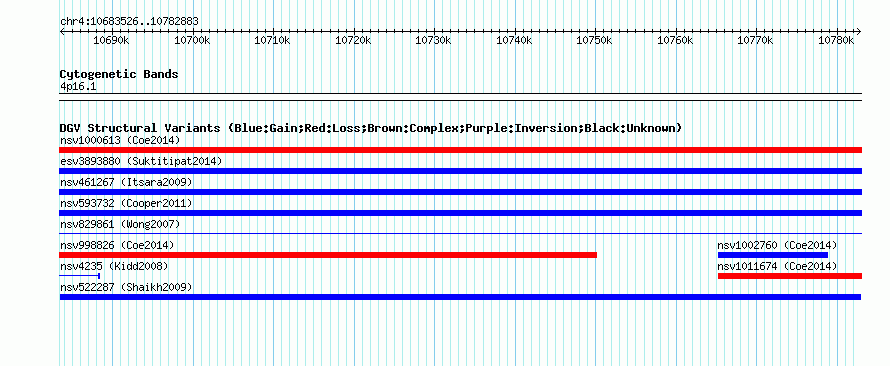Click the ruler's right end arrow
Screen dimensions: 890x366
pos(859,31)
